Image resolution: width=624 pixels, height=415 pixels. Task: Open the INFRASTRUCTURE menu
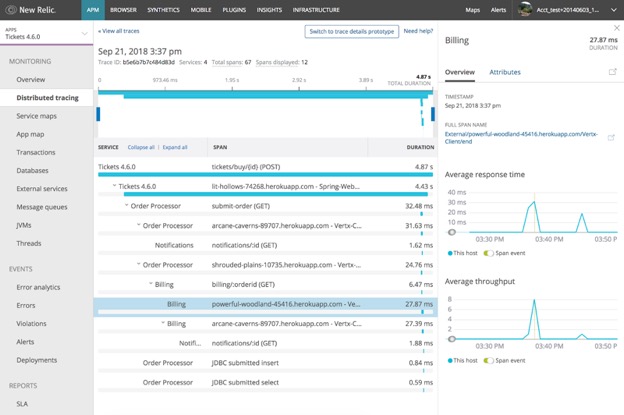point(316,10)
